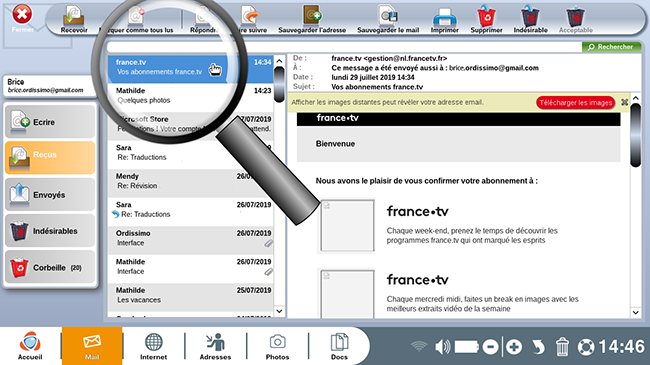Click the Brice account box
The width and height of the screenshot is (650, 365).
coord(50,86)
